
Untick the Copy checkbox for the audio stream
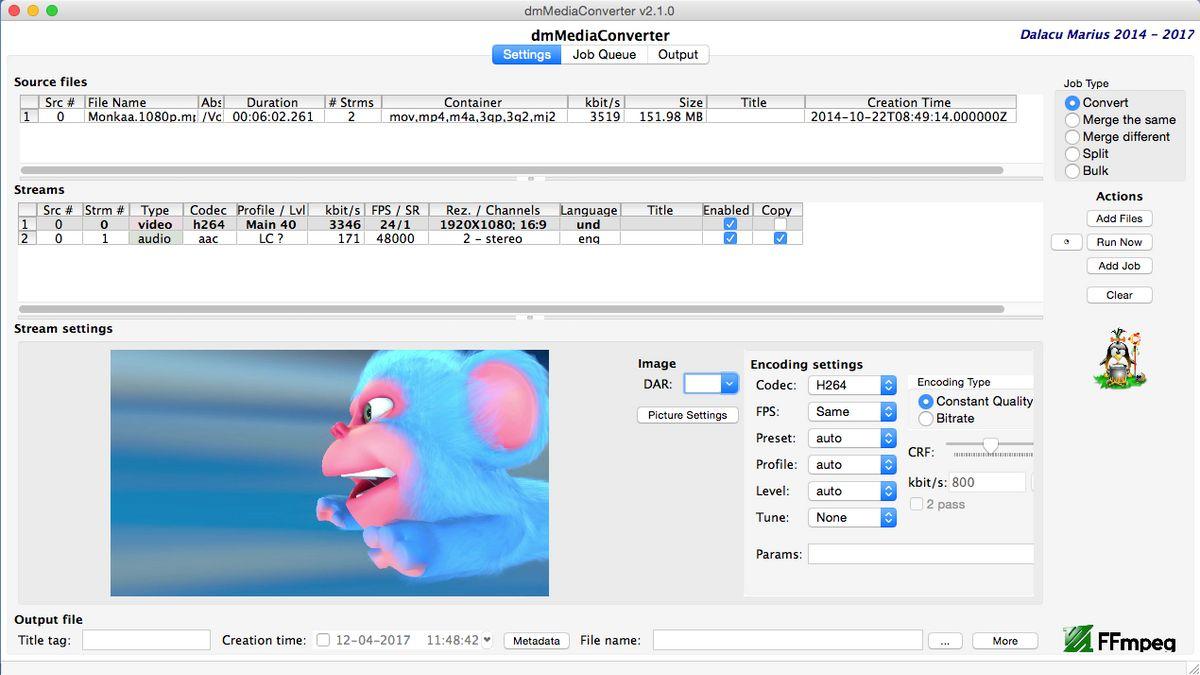(x=780, y=239)
